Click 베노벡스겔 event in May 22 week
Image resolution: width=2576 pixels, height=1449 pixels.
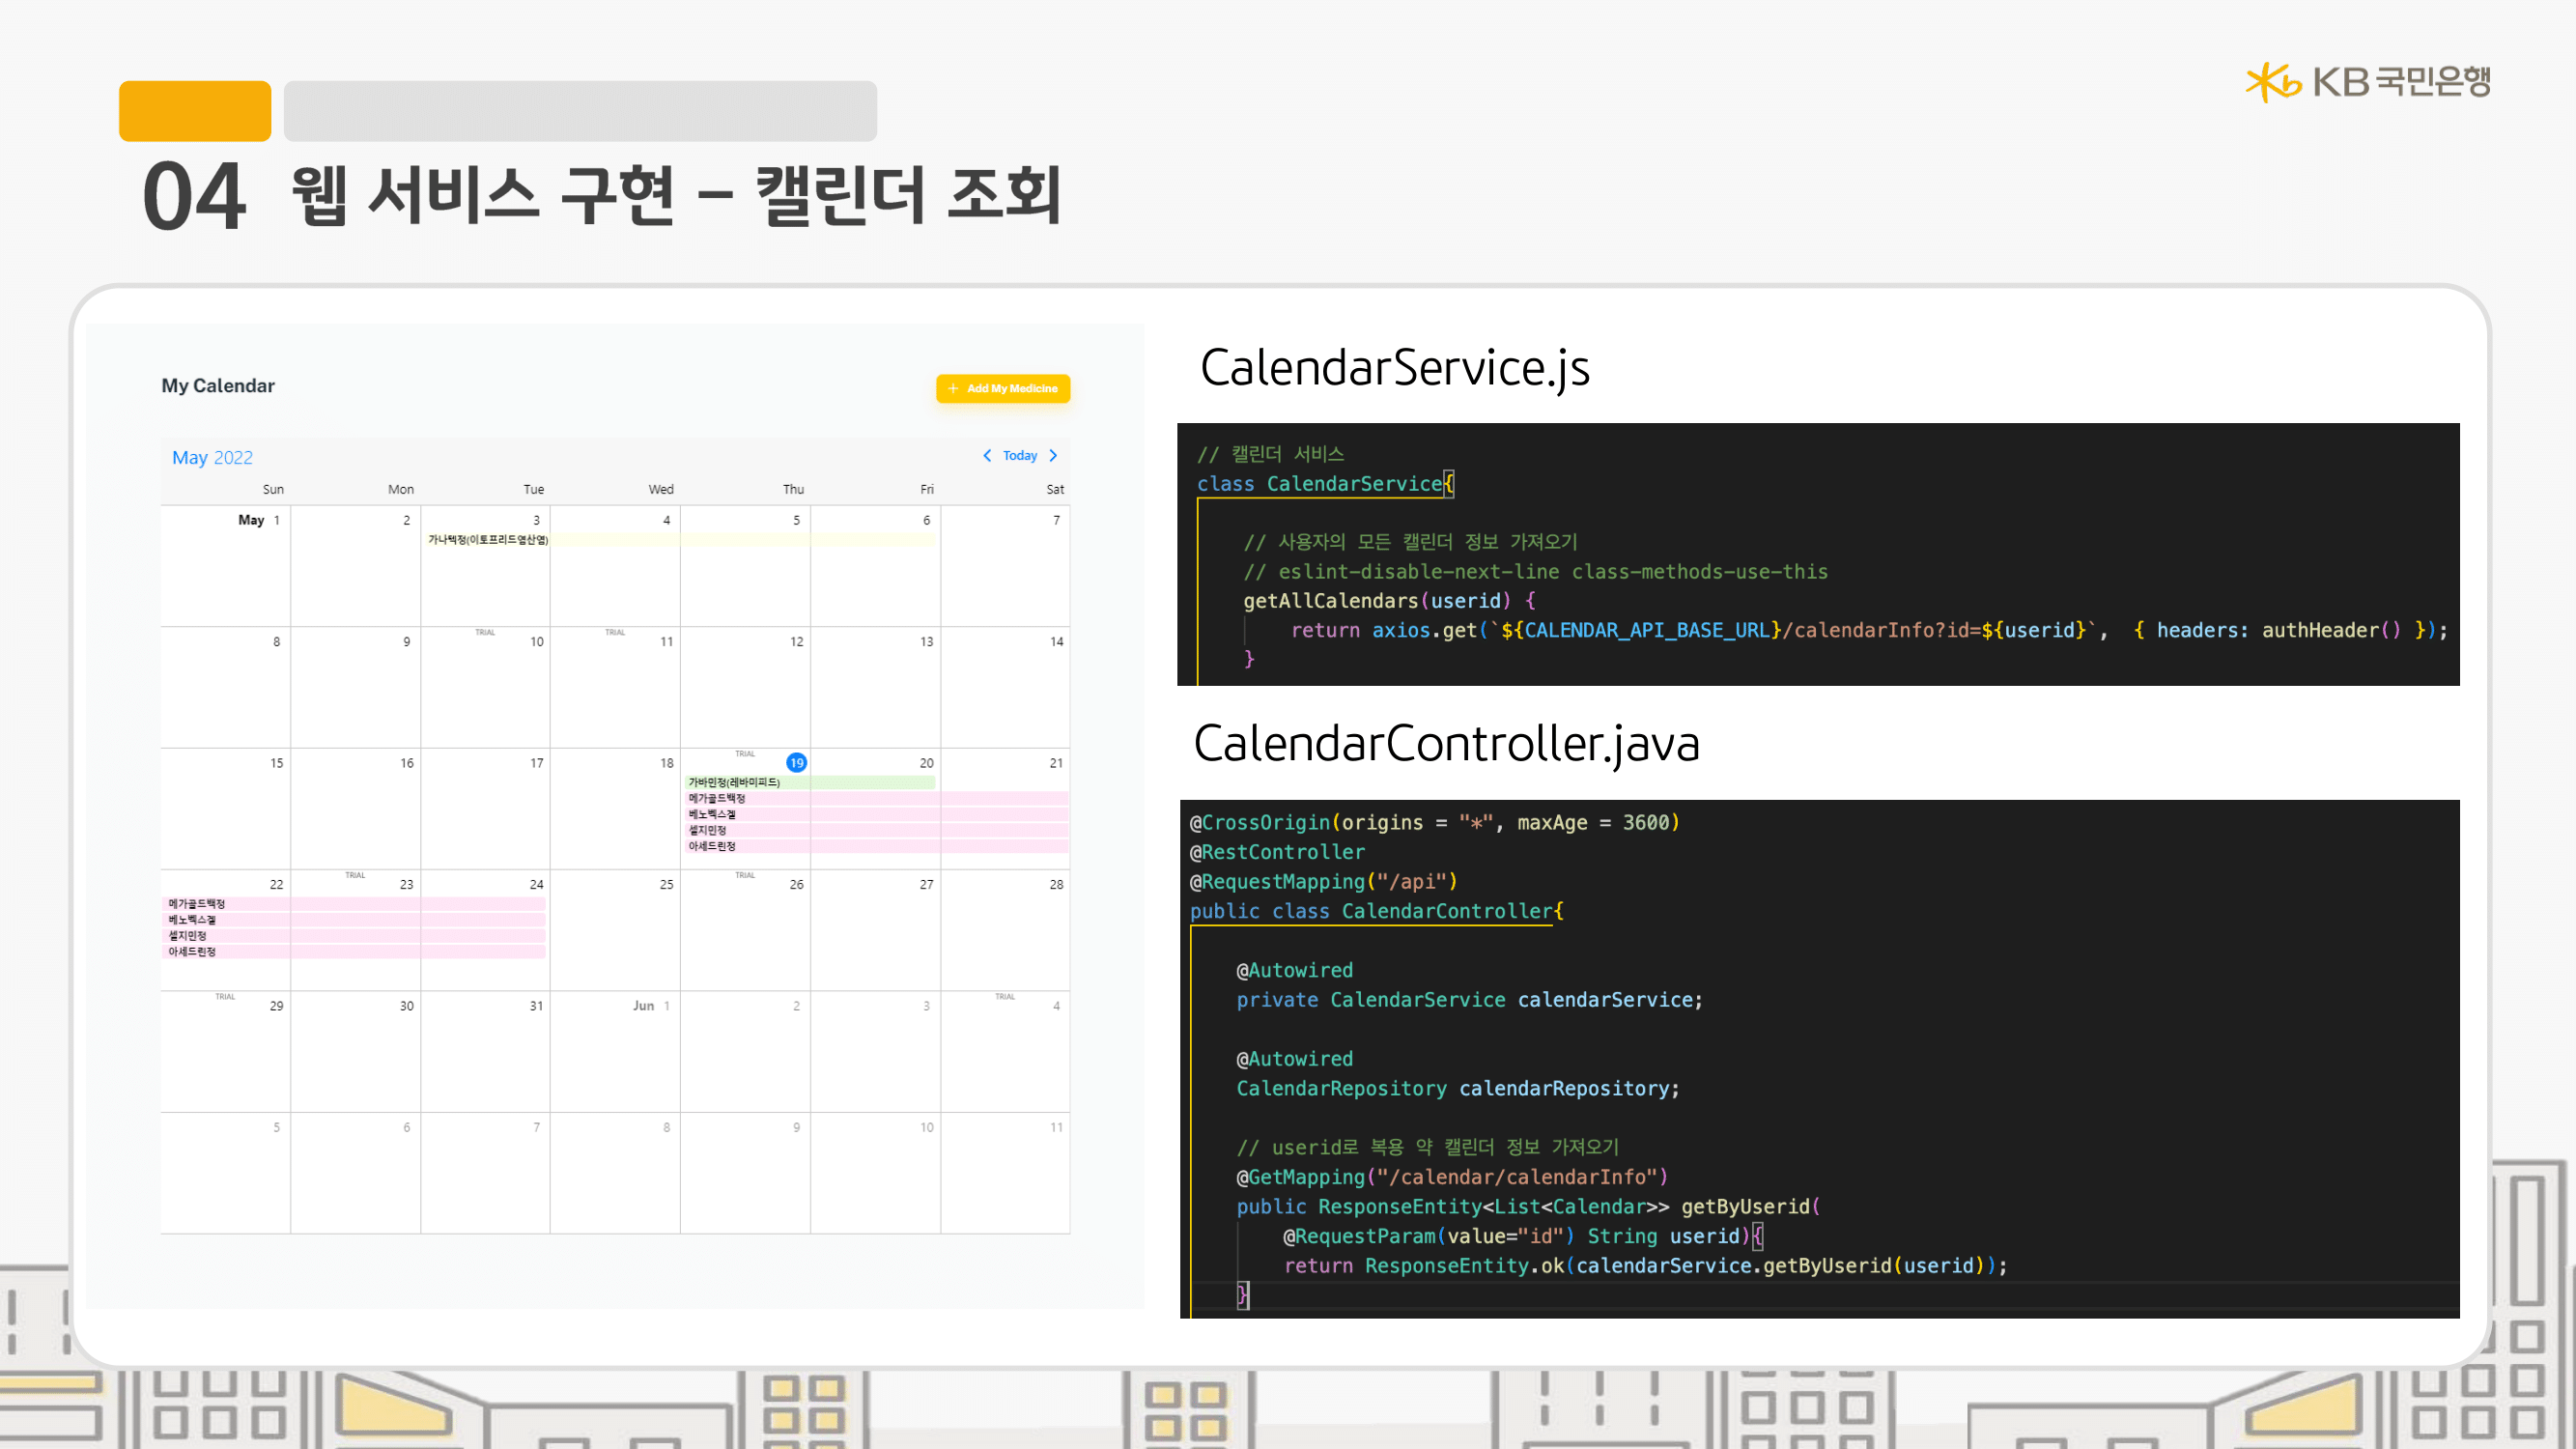(x=192, y=920)
